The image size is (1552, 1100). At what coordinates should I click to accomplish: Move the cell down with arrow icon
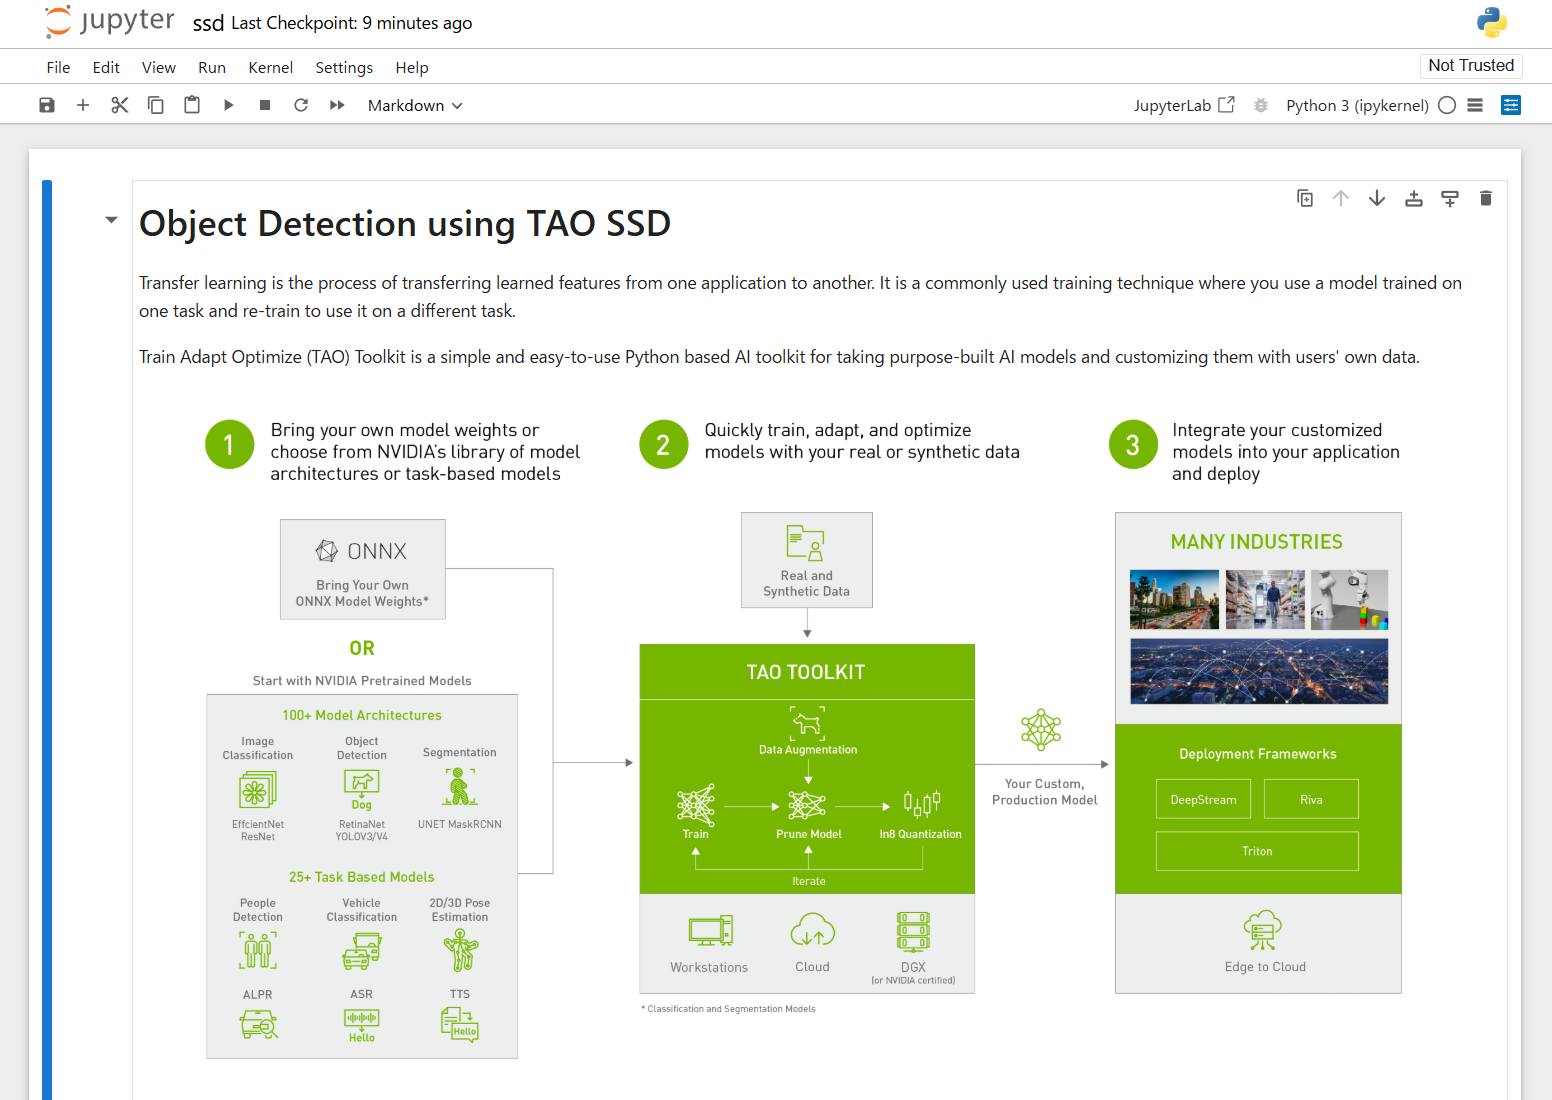click(1377, 198)
